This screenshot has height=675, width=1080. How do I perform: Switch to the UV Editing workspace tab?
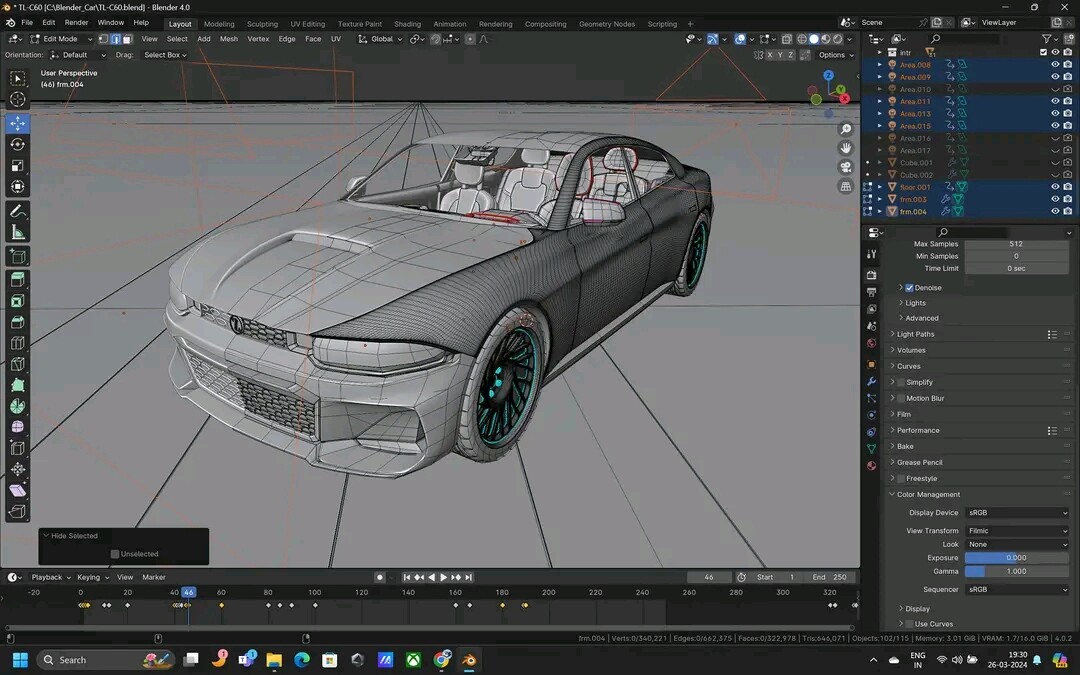306,24
